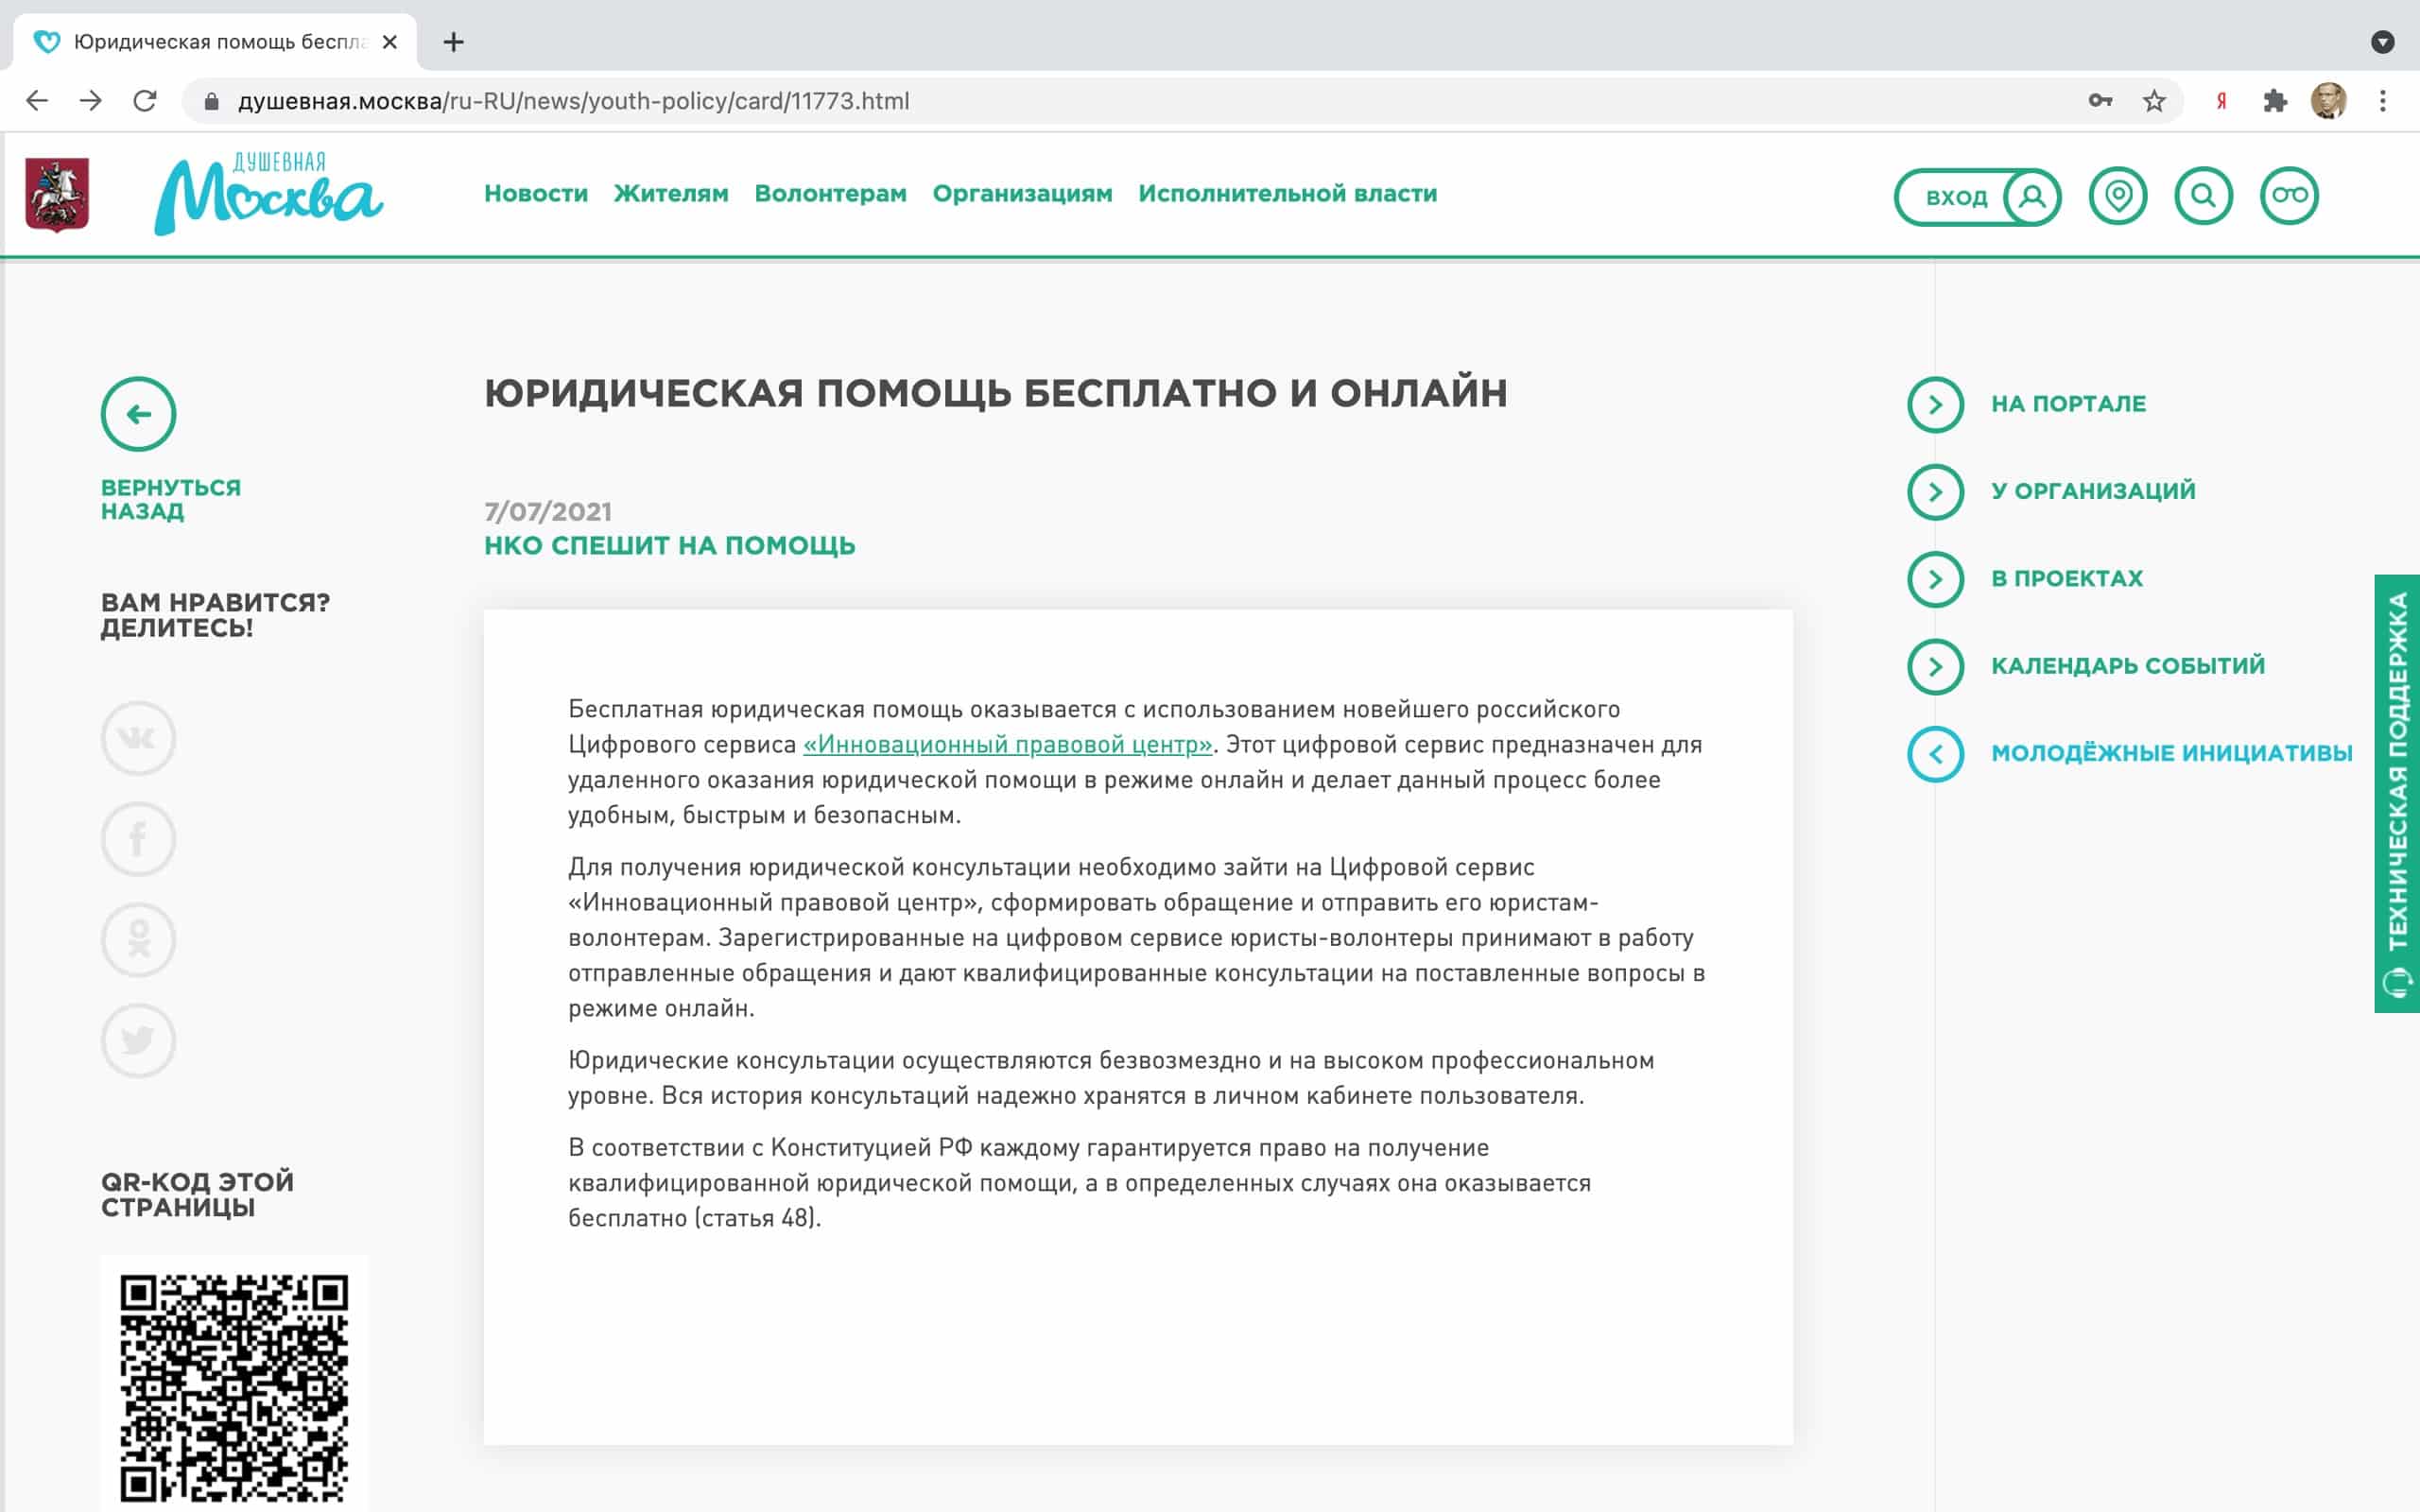Click the green back arrow icon

tap(138, 413)
